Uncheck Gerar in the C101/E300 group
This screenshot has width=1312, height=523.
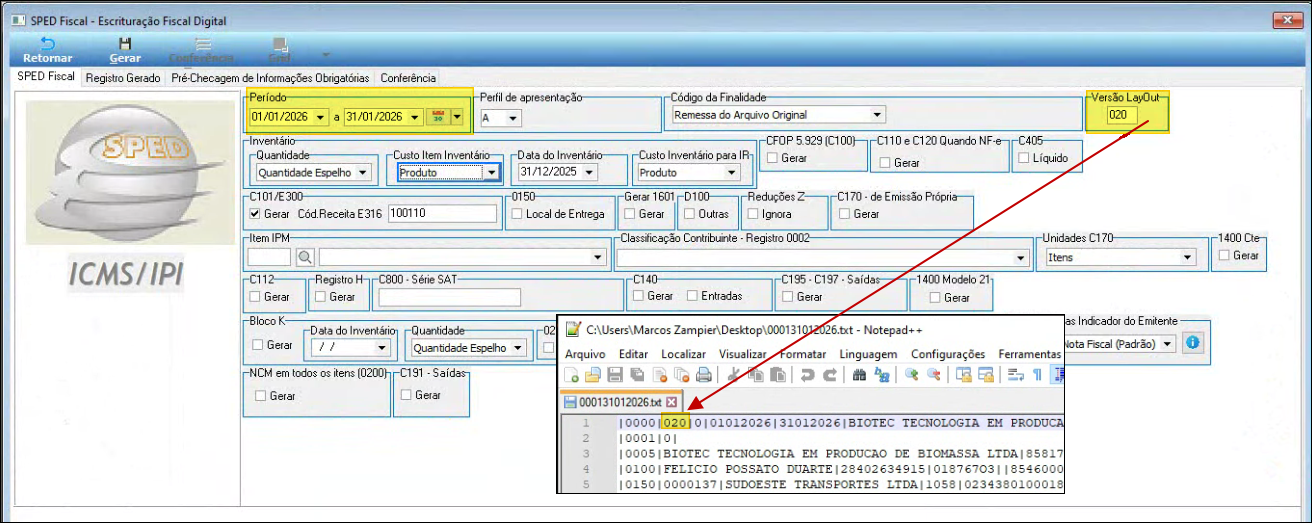click(255, 214)
